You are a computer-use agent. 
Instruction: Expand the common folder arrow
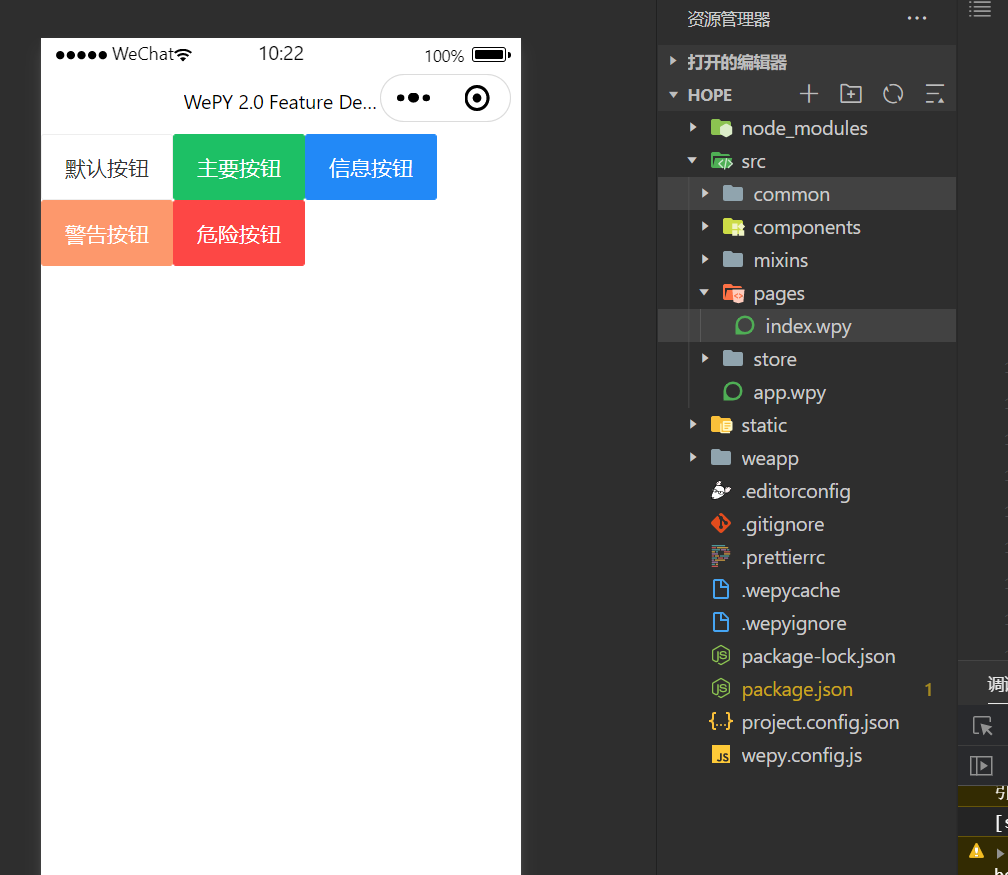(705, 194)
